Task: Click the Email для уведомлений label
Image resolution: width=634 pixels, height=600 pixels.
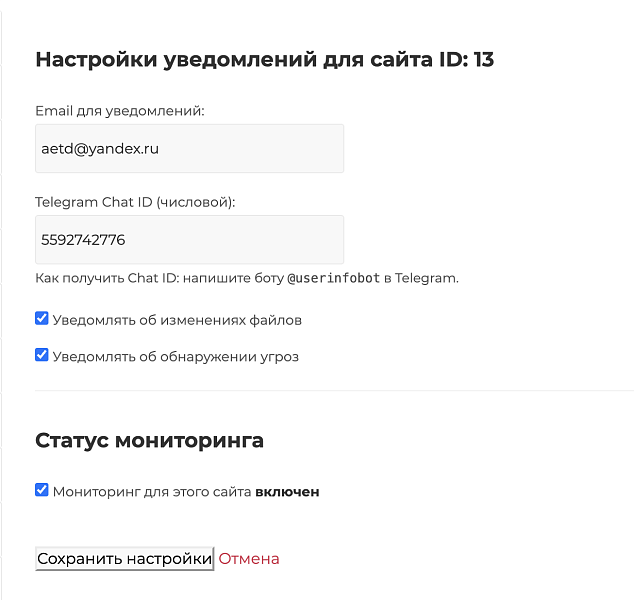Action: [x=120, y=111]
